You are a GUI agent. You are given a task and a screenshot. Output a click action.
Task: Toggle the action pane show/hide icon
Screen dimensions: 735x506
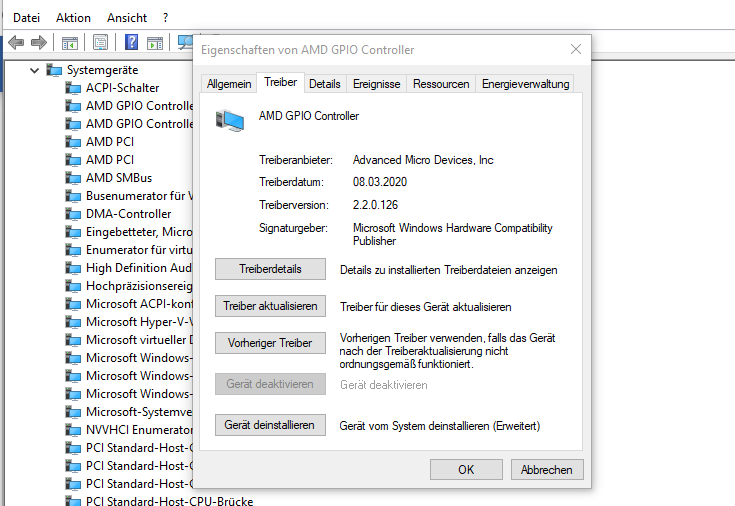[x=155, y=43]
